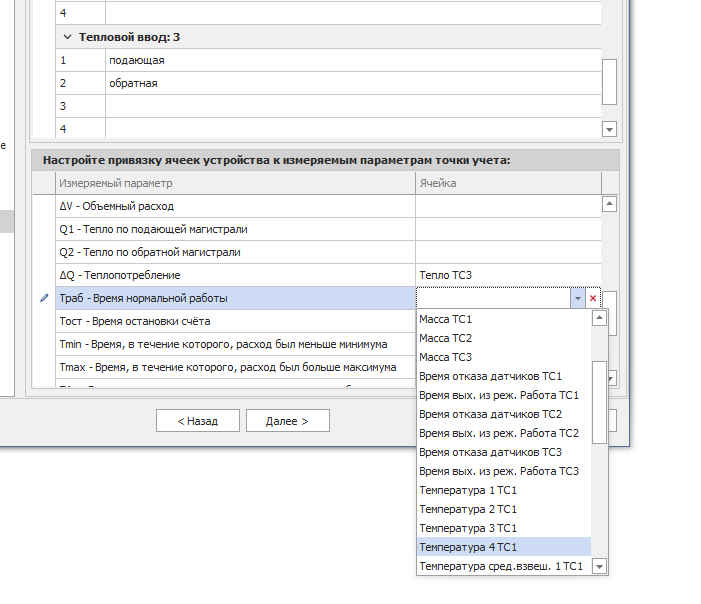The width and height of the screenshot is (701, 604).
Task: Click the Далее button
Action: tap(287, 421)
